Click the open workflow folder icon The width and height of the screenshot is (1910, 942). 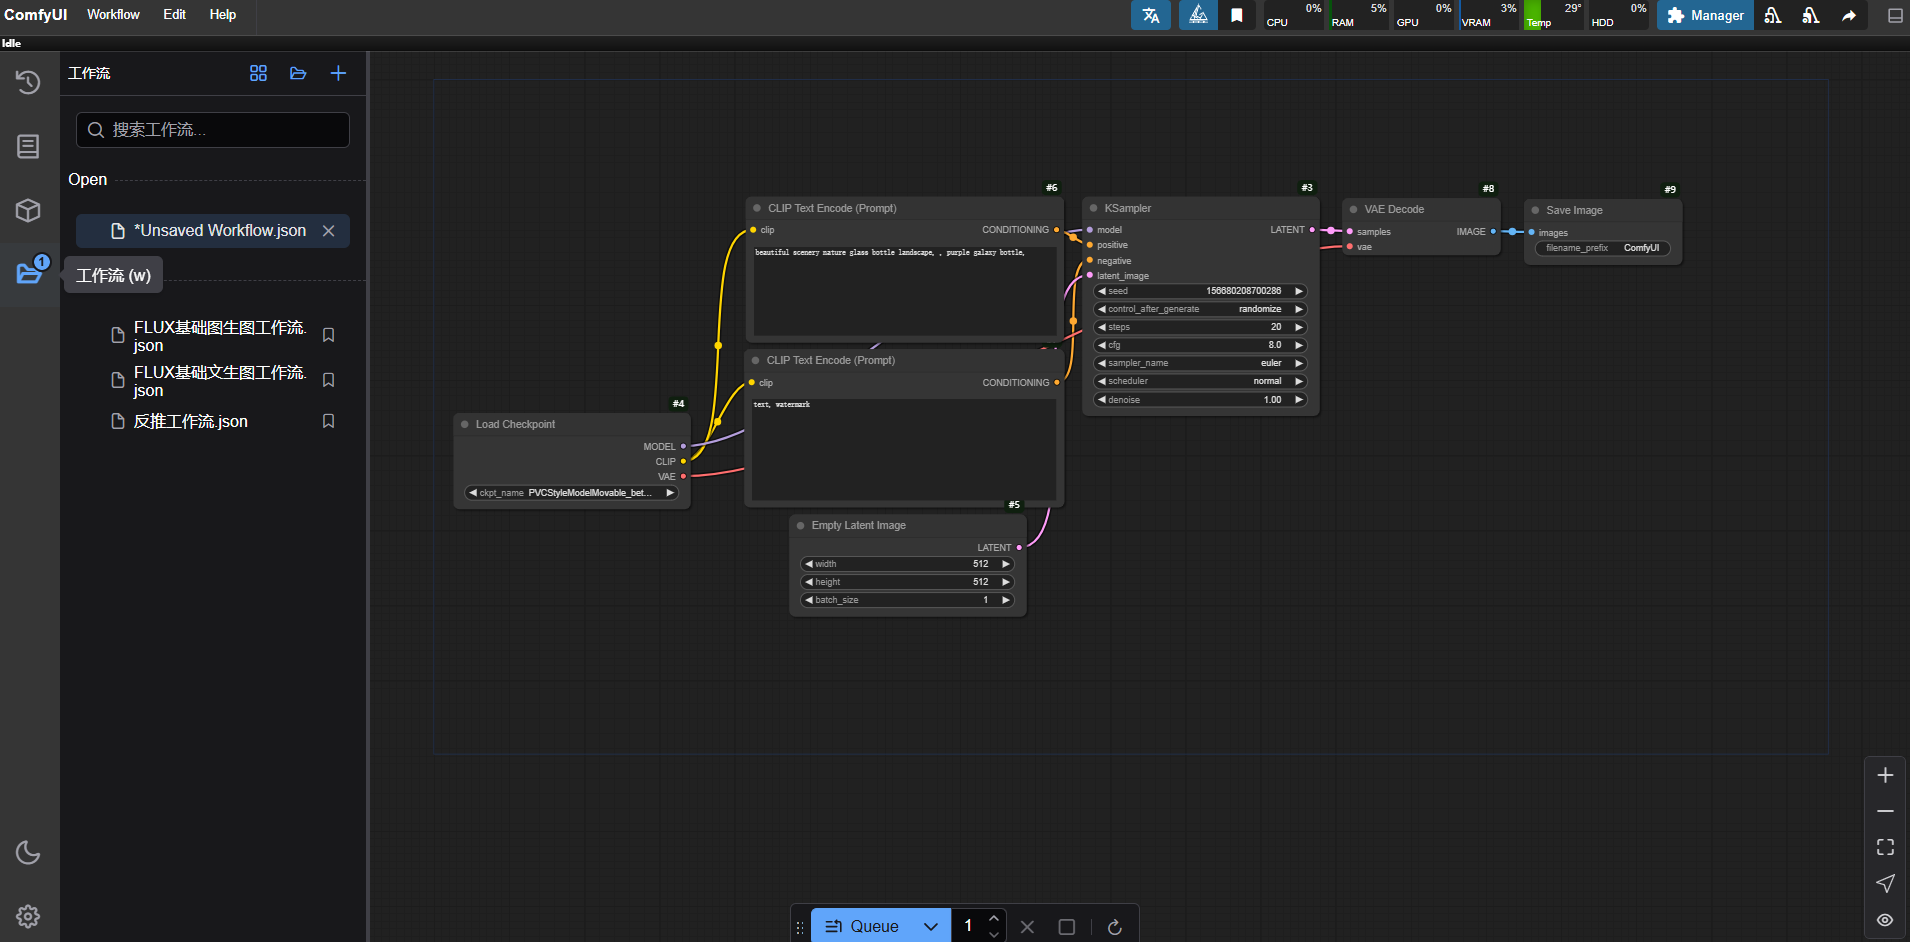click(298, 73)
